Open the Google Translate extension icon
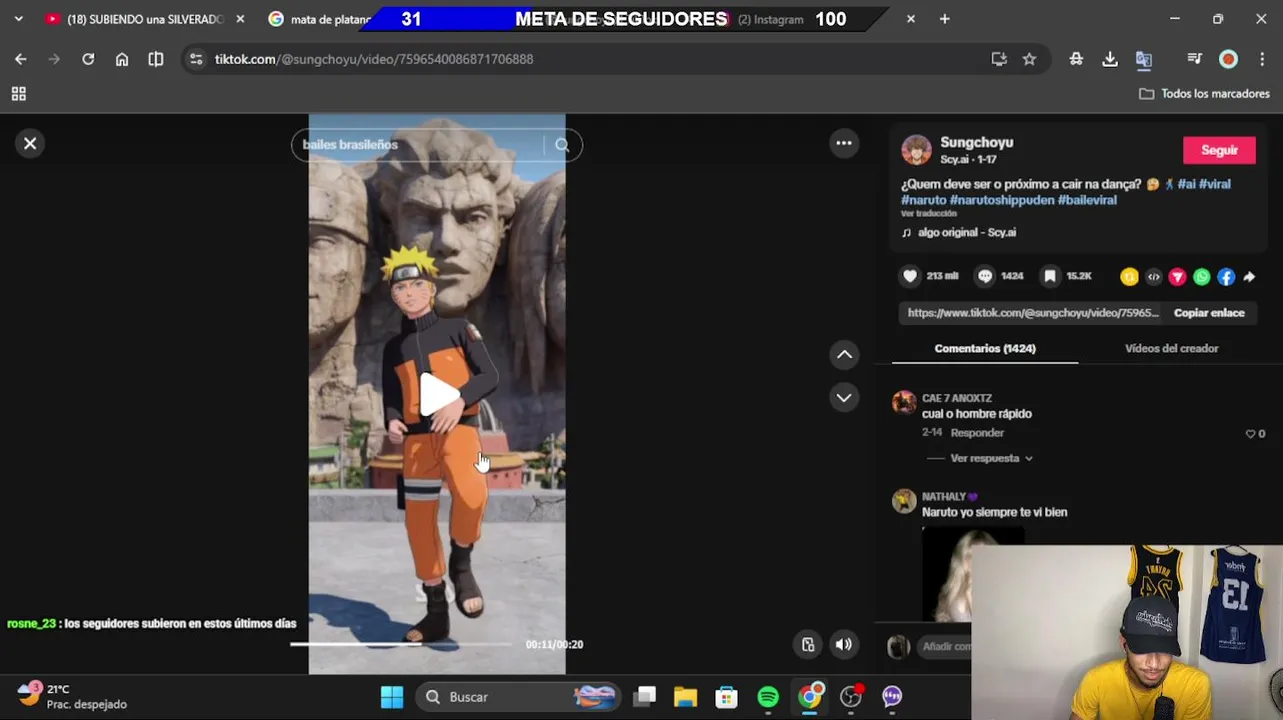Viewport: 1283px width, 720px height. pyautogui.click(x=1144, y=59)
